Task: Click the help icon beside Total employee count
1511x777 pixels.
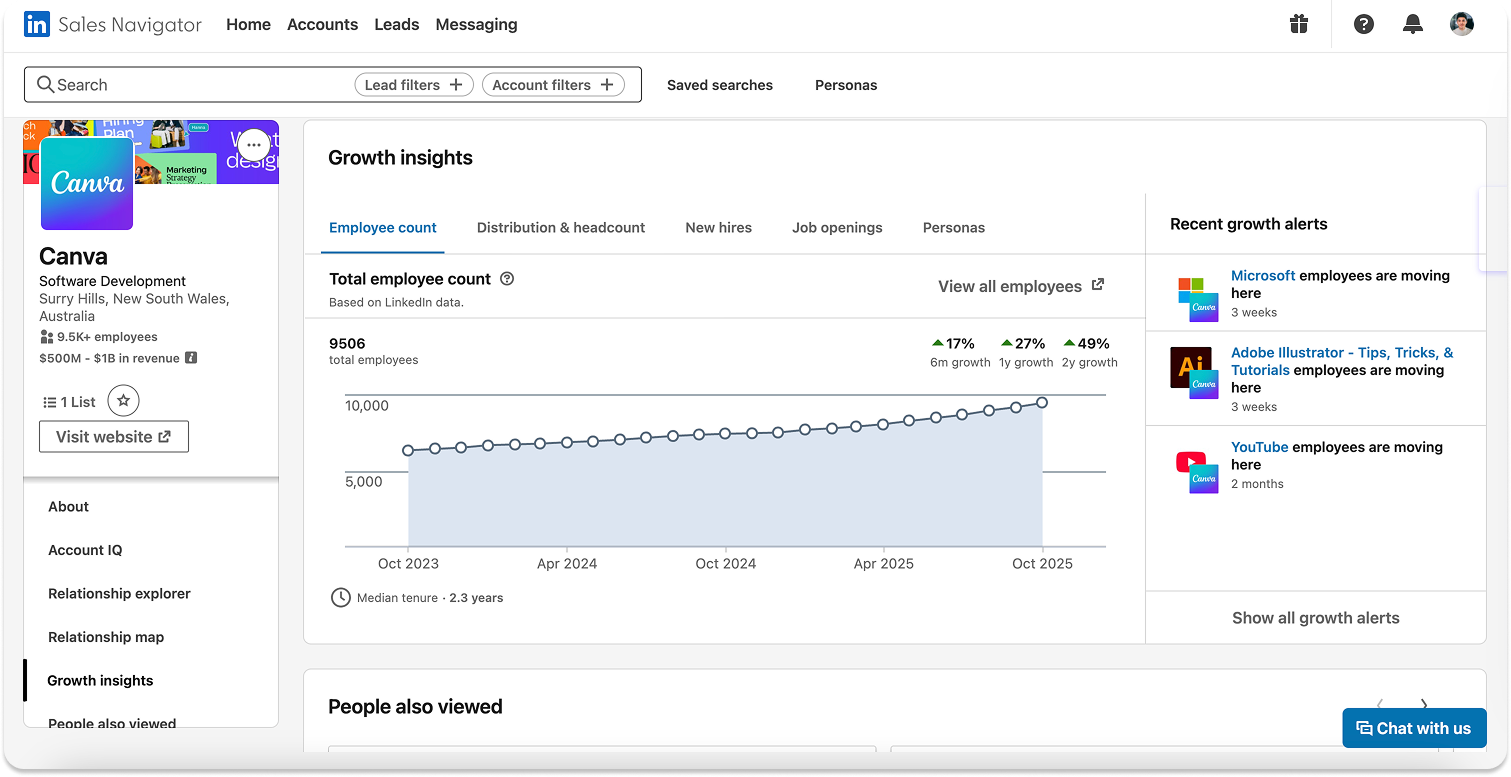Action: click(507, 279)
